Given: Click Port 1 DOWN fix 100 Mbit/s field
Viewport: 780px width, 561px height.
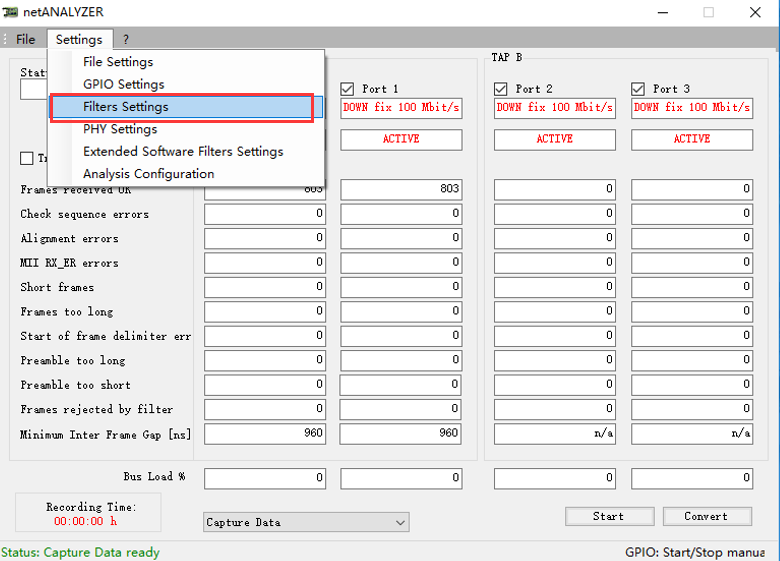Looking at the screenshot, I should (x=401, y=108).
